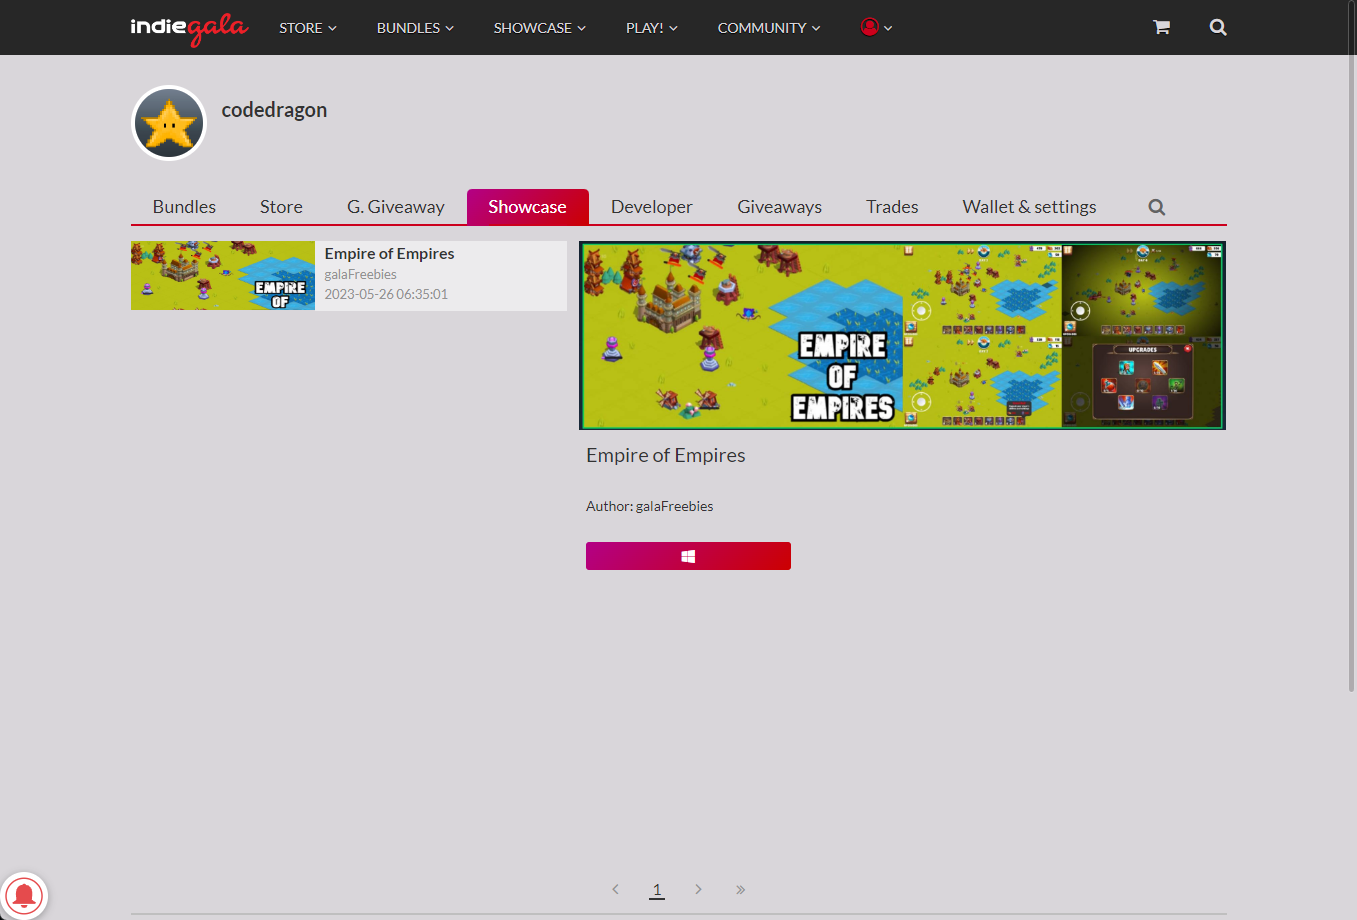Click Author: galaFreebies text

pos(650,506)
